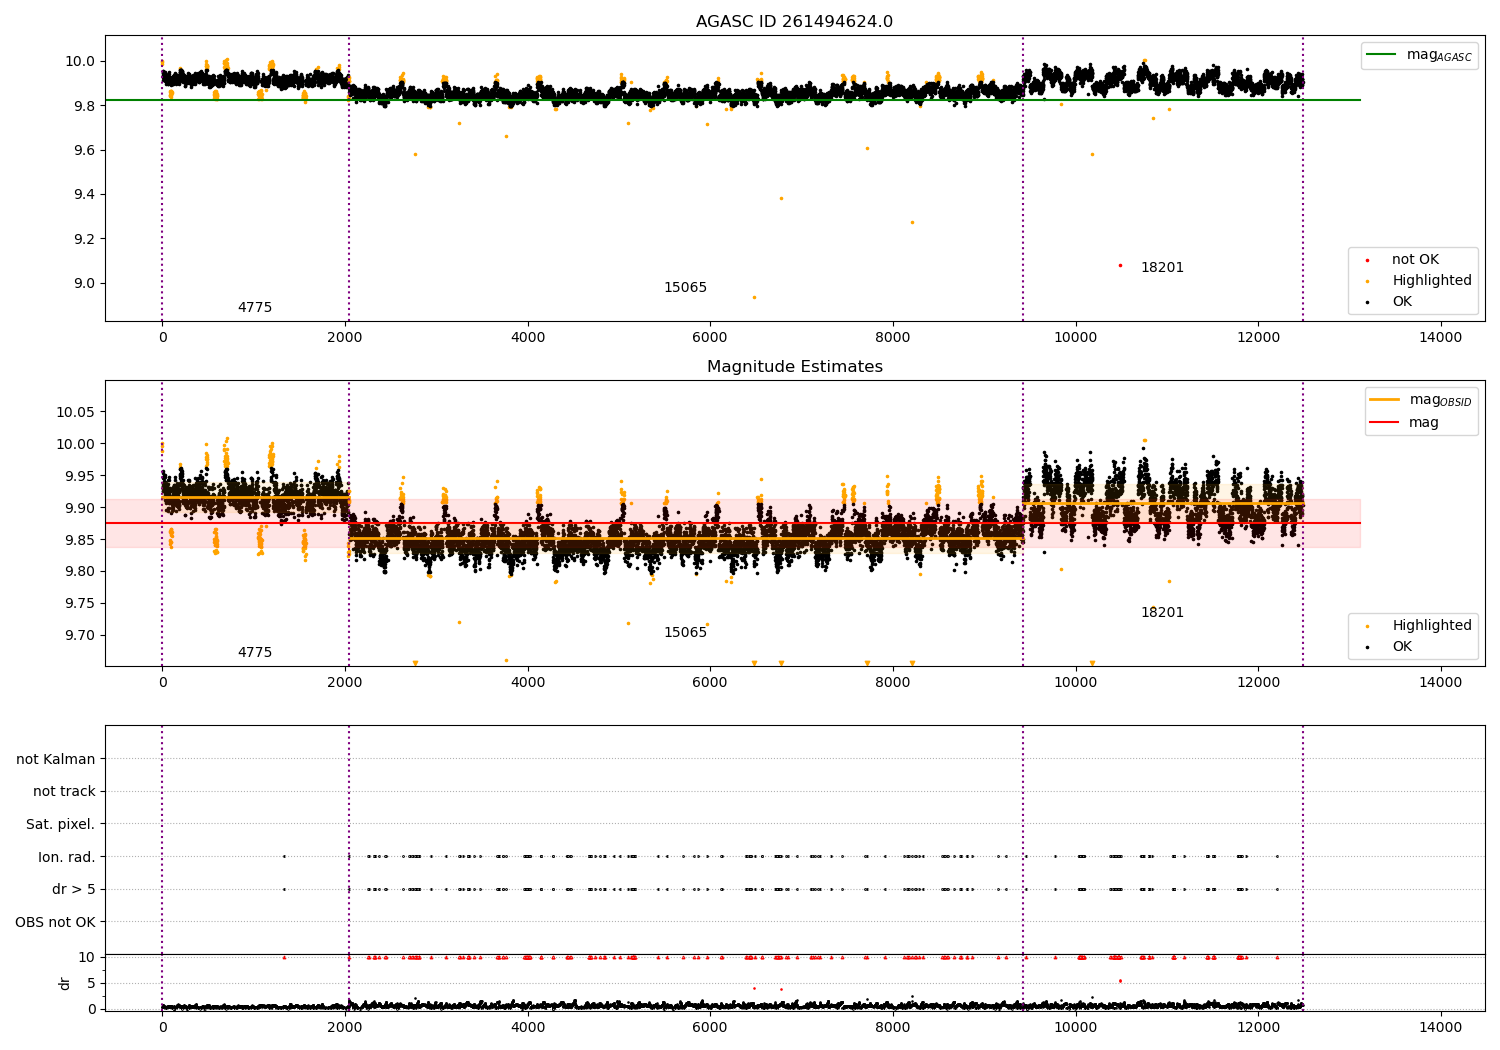
Task: Click the 'Sat. pixel.' row label
Action: click(x=60, y=825)
